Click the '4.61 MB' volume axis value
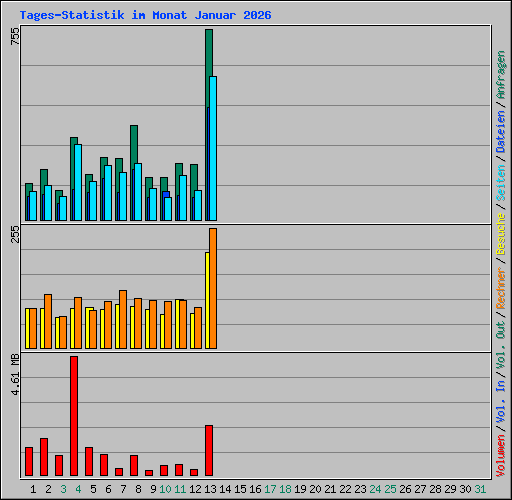The height and width of the screenshot is (500, 512). point(15,374)
